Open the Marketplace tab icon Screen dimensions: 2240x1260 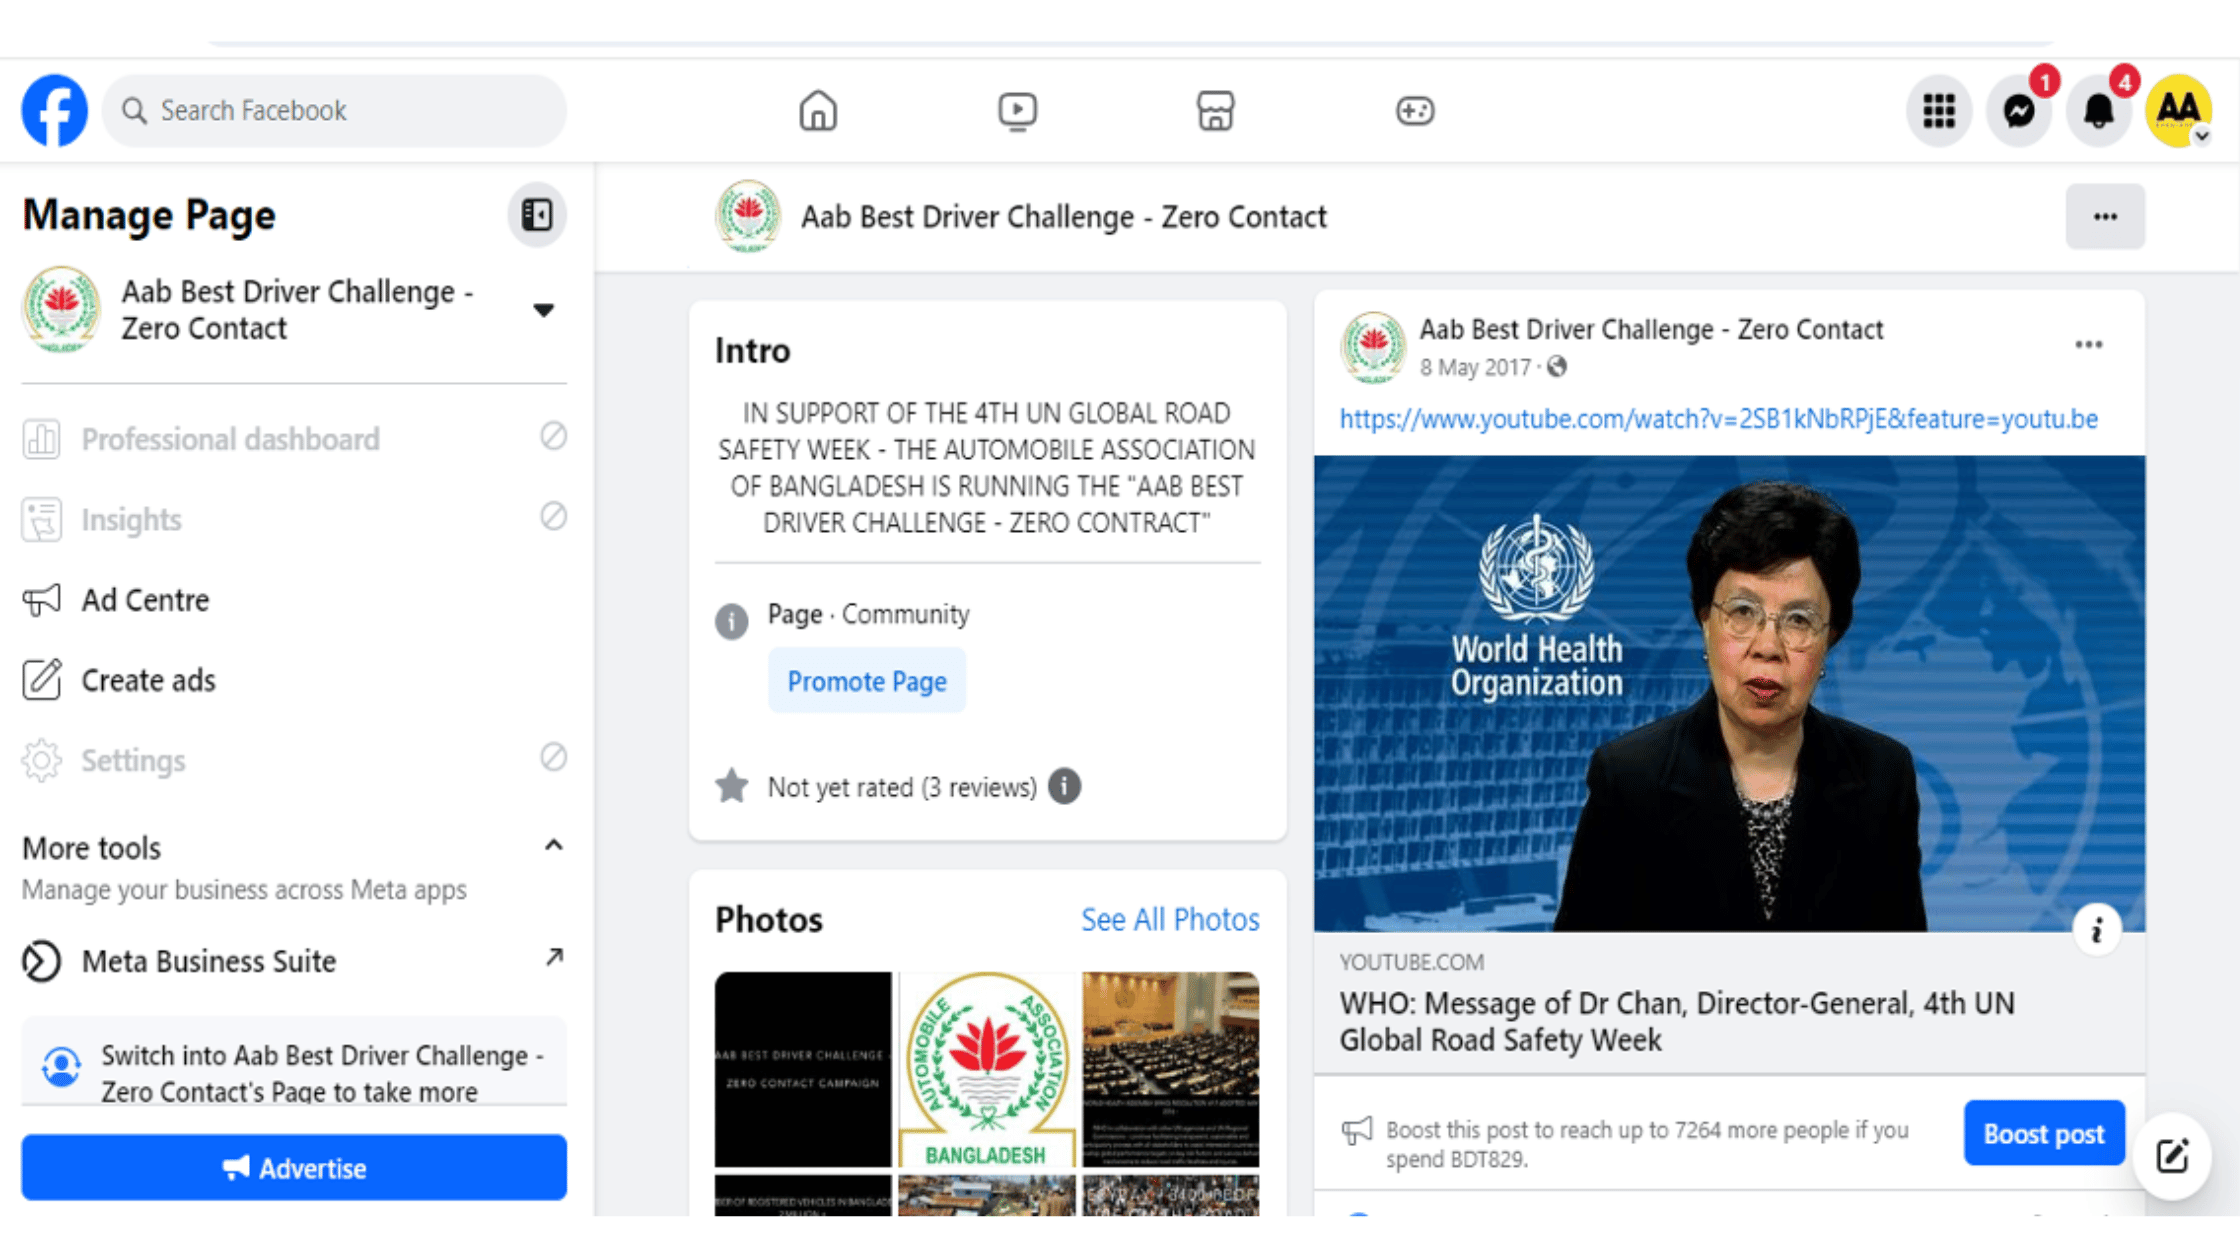pyautogui.click(x=1215, y=110)
